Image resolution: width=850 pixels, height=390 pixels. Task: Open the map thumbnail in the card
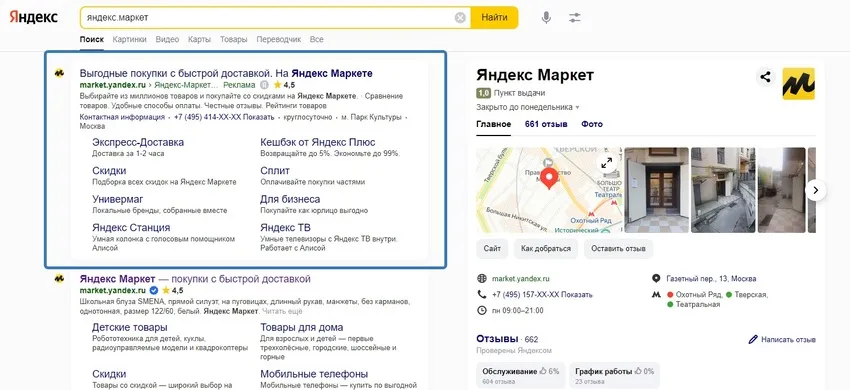549,190
